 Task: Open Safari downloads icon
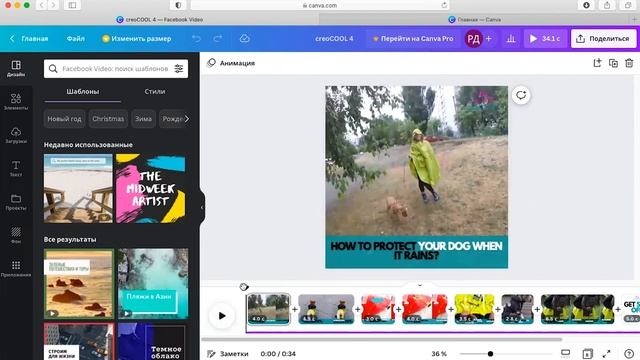(587, 5)
